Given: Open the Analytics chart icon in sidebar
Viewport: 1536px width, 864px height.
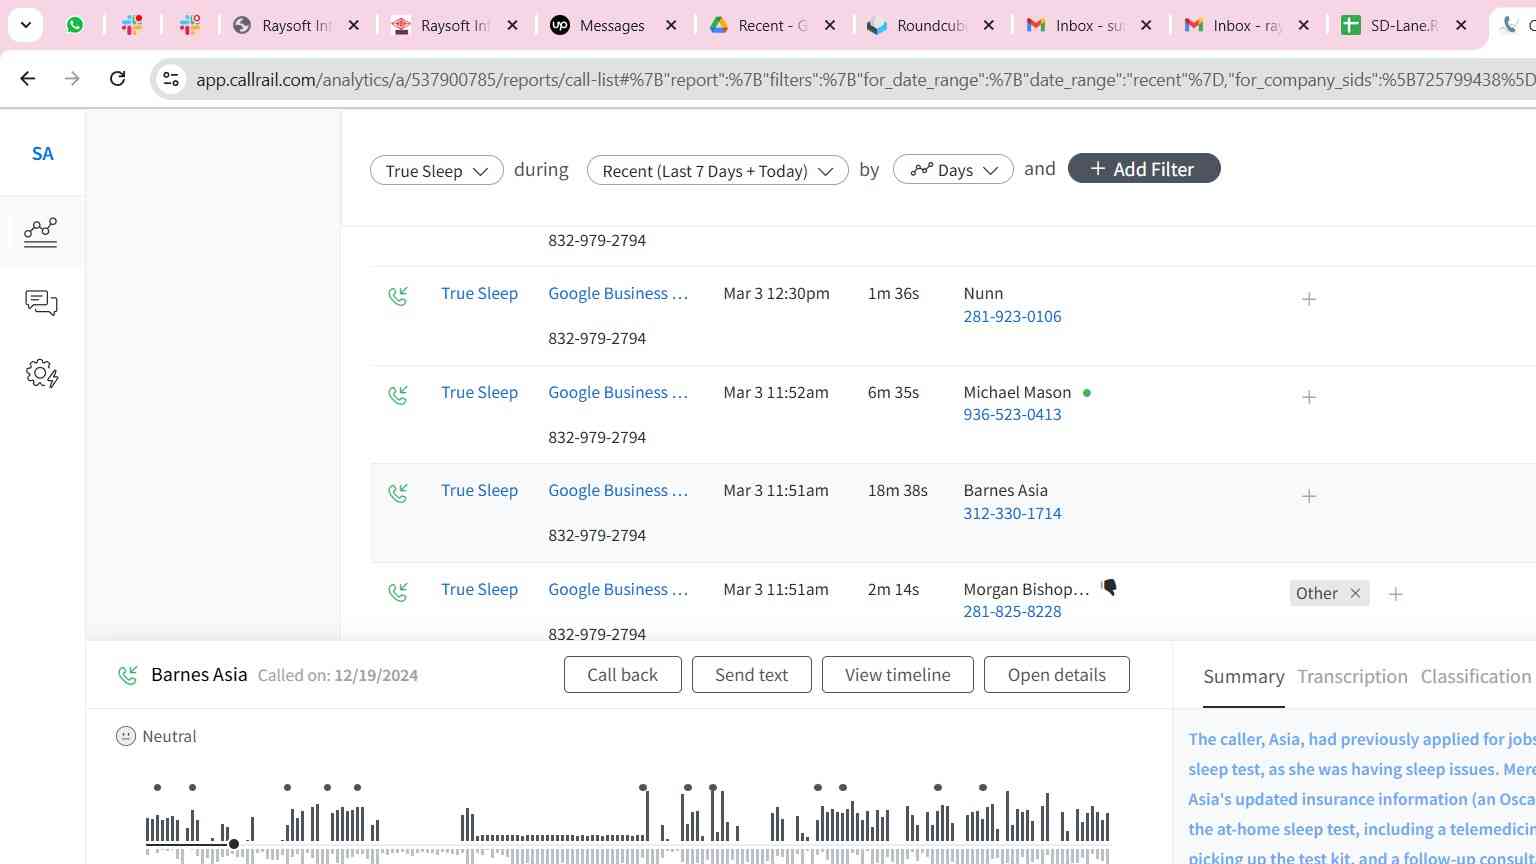Looking at the screenshot, I should coord(41,231).
